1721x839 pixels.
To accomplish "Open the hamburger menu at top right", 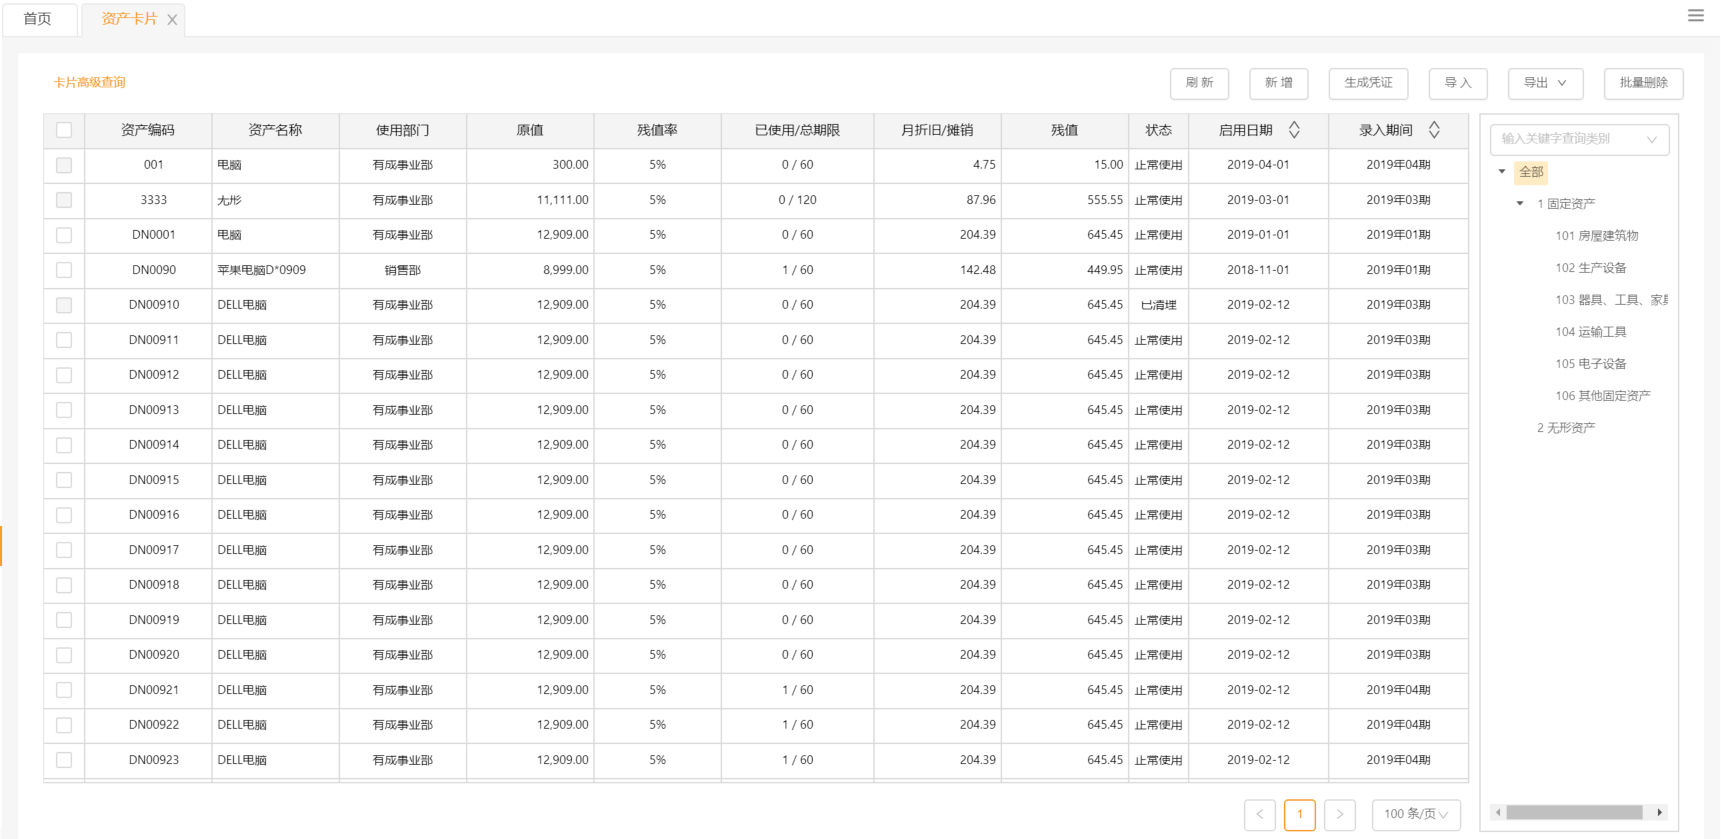I will 1695,16.
